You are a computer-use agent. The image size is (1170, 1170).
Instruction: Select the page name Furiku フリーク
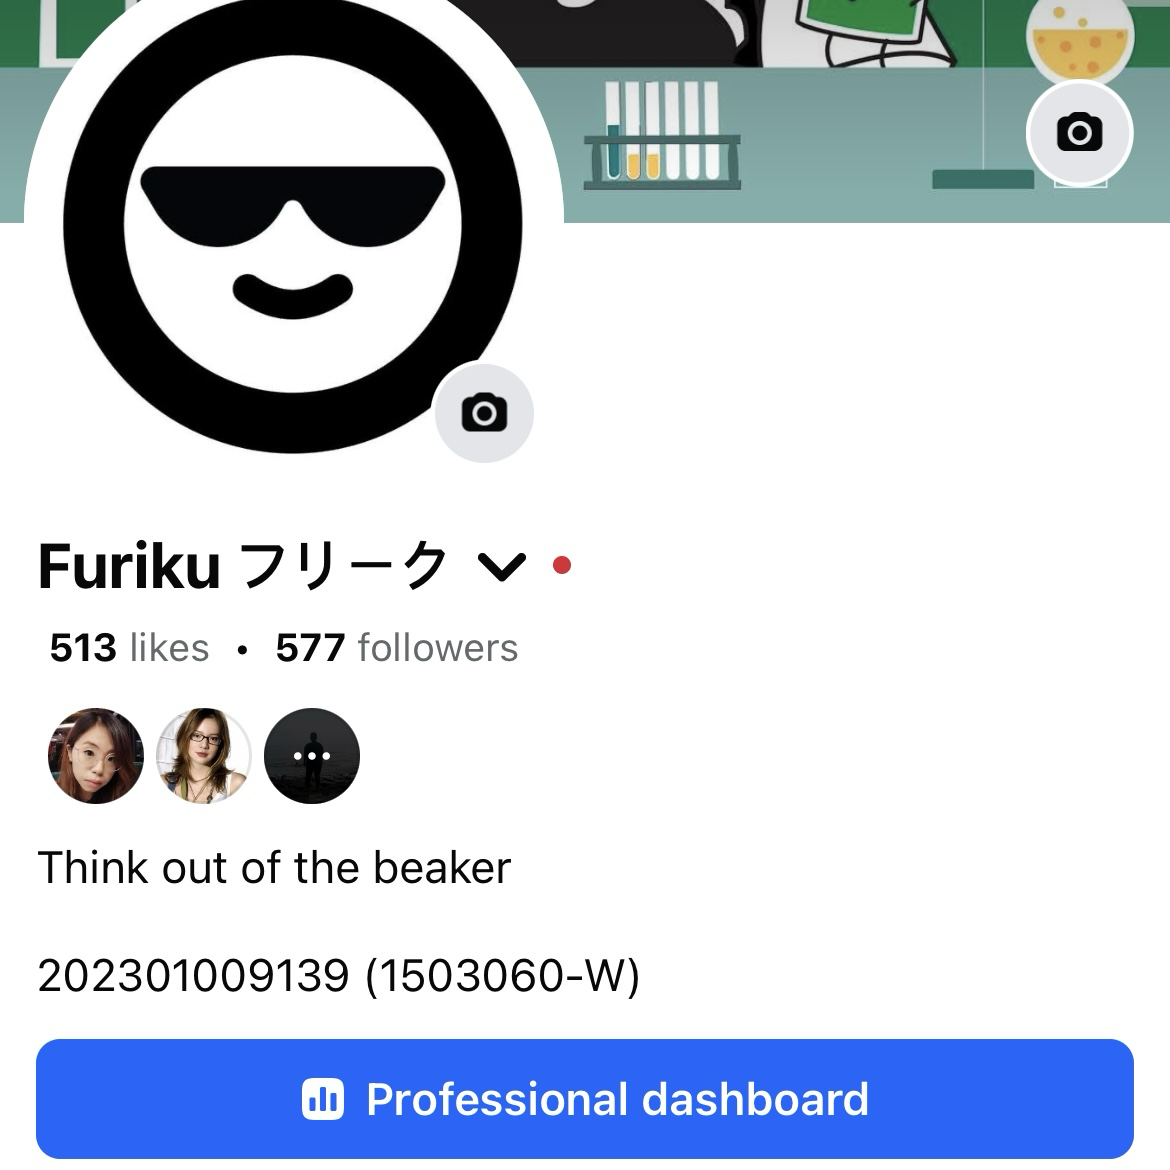click(243, 566)
